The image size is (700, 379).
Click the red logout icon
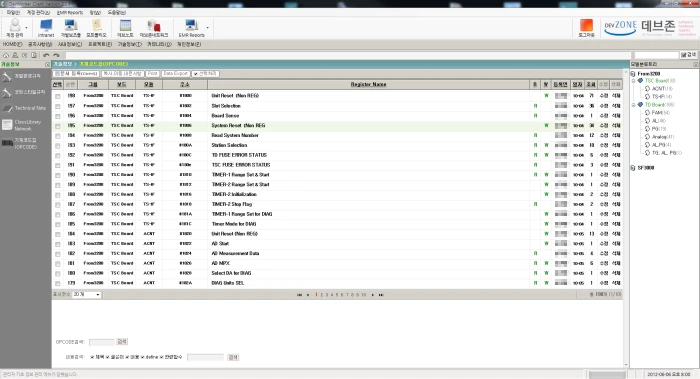[x=586, y=28]
